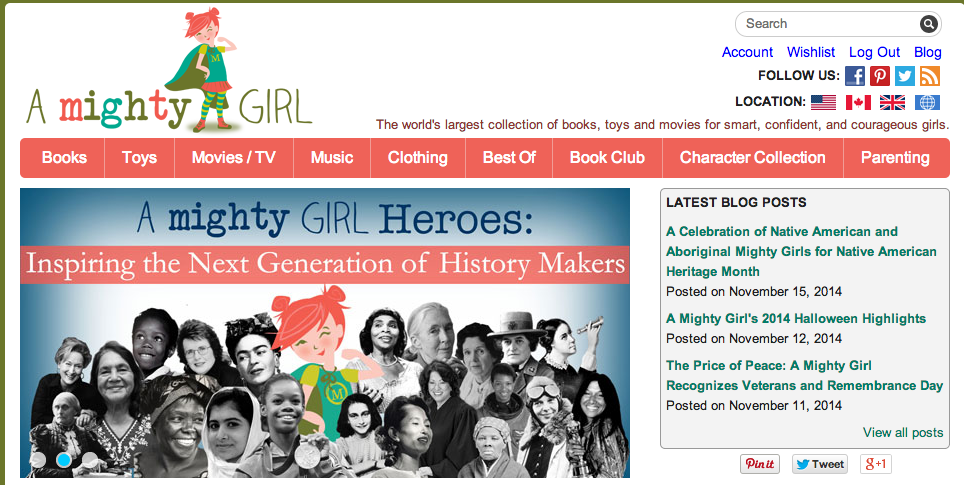Open the Movies / TV menu
The height and width of the screenshot is (485, 964).
coord(233,158)
